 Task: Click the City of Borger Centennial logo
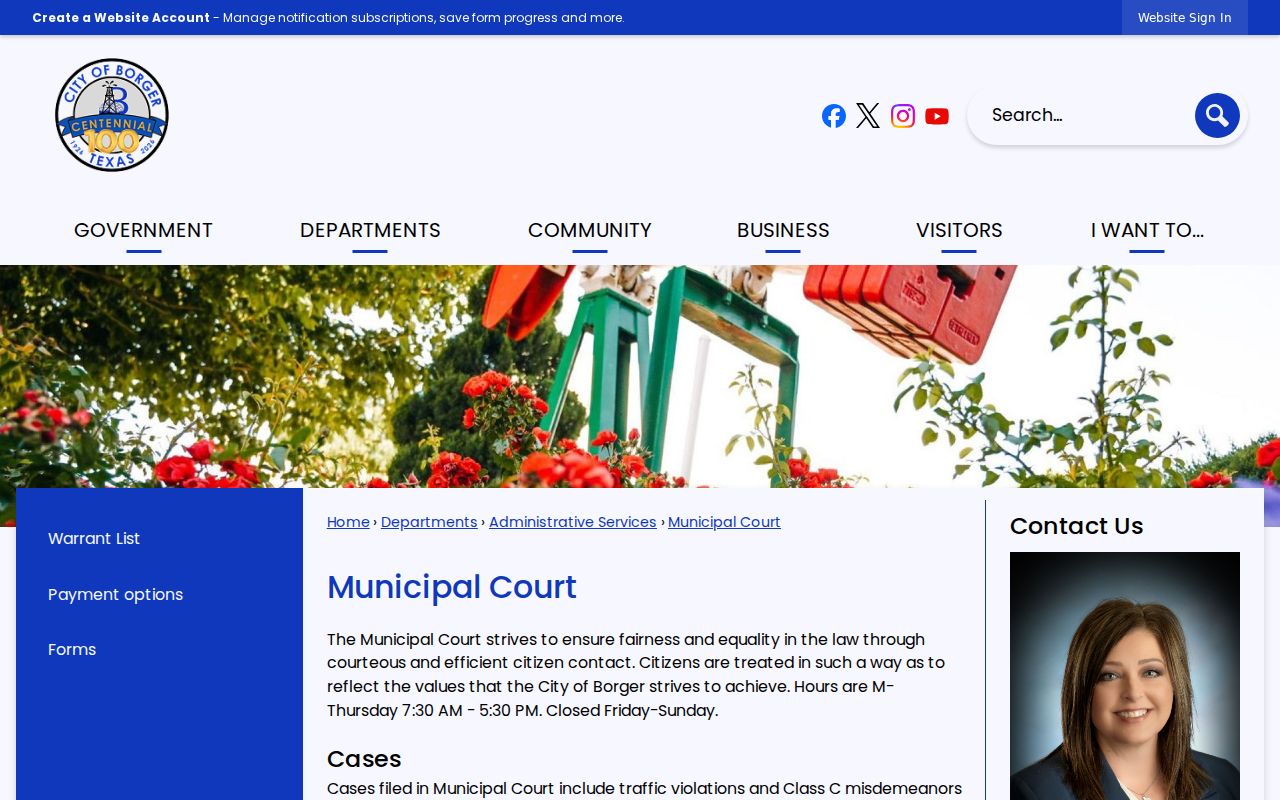(112, 115)
